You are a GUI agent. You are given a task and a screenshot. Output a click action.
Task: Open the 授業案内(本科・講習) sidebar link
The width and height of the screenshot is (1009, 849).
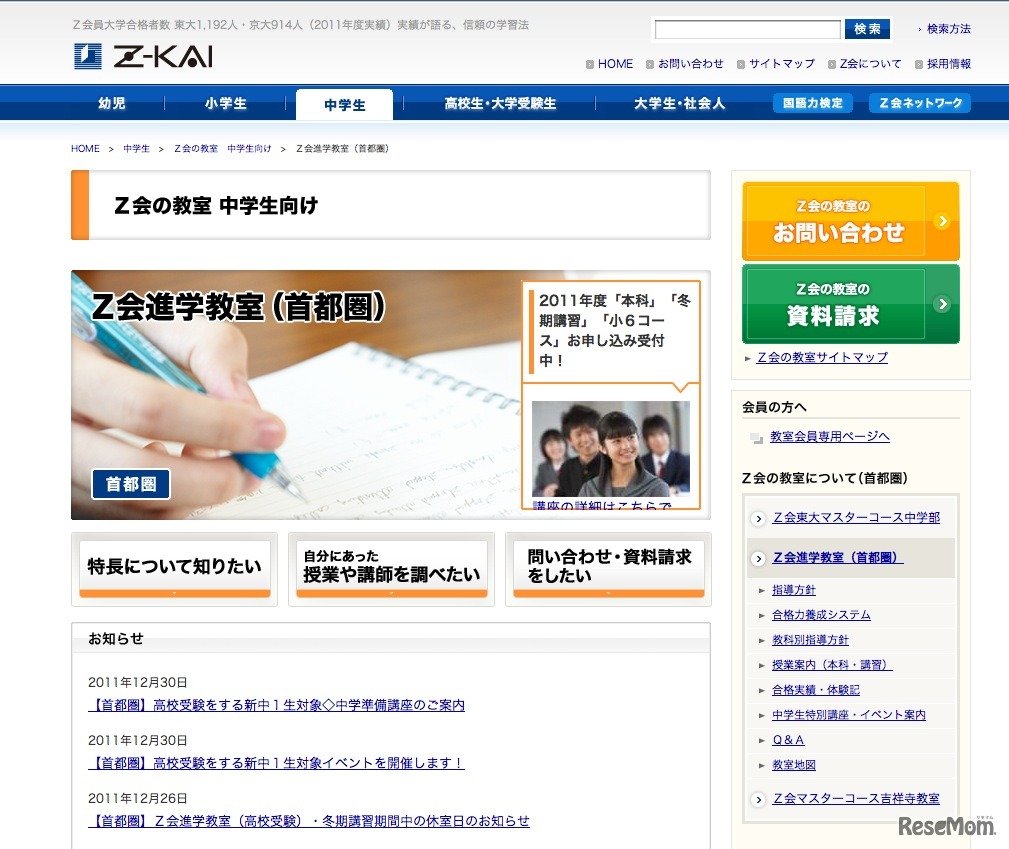click(832, 666)
